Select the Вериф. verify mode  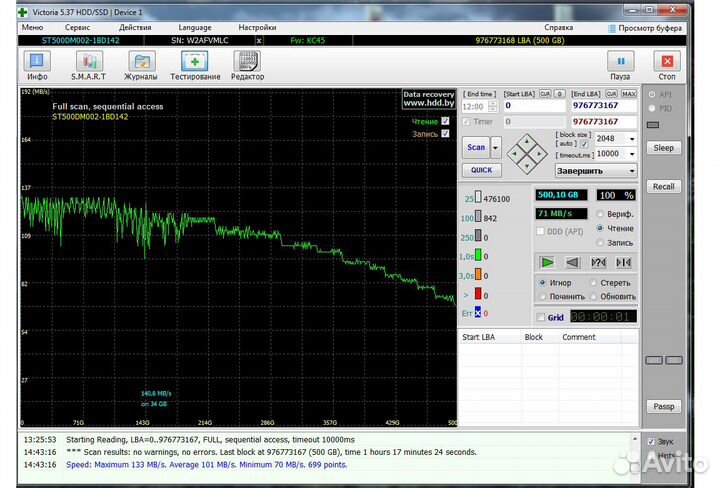pyautogui.click(x=600, y=214)
